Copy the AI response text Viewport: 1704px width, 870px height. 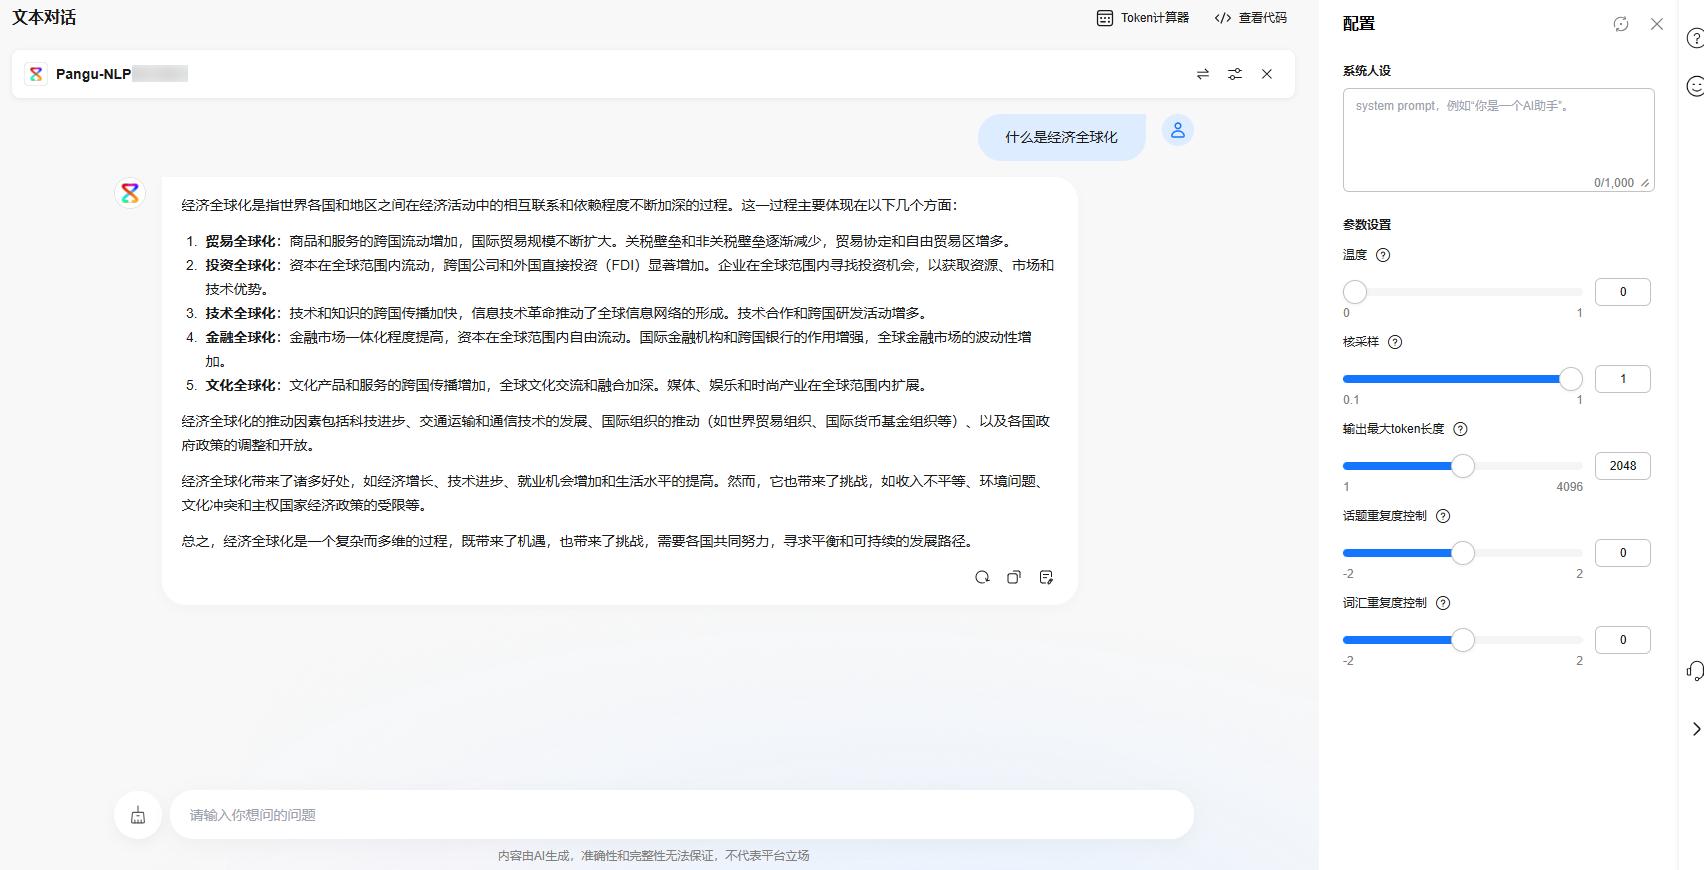(1014, 577)
